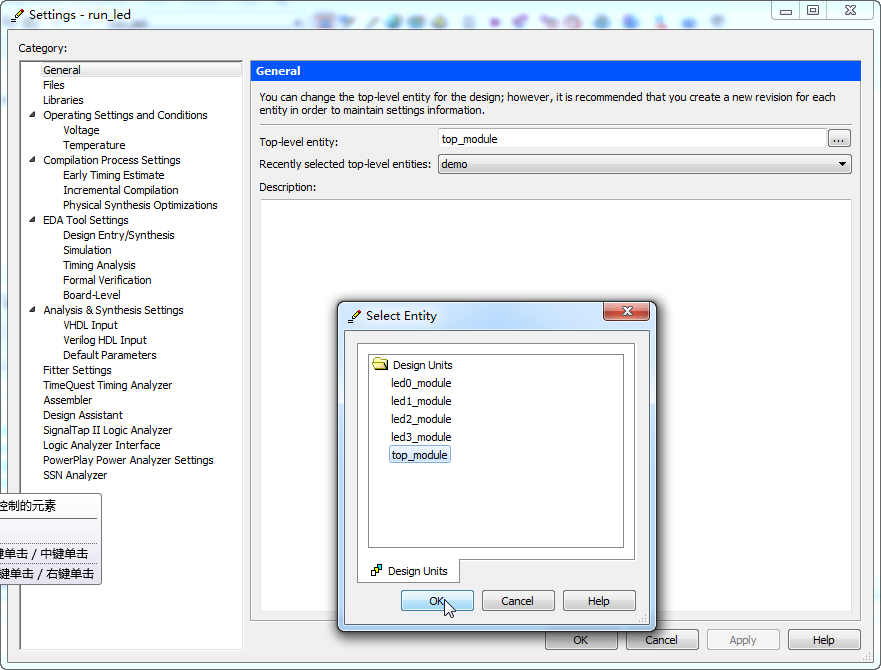Viewport: 881px width, 670px height.
Task: Select the General category page
Action: (60, 70)
